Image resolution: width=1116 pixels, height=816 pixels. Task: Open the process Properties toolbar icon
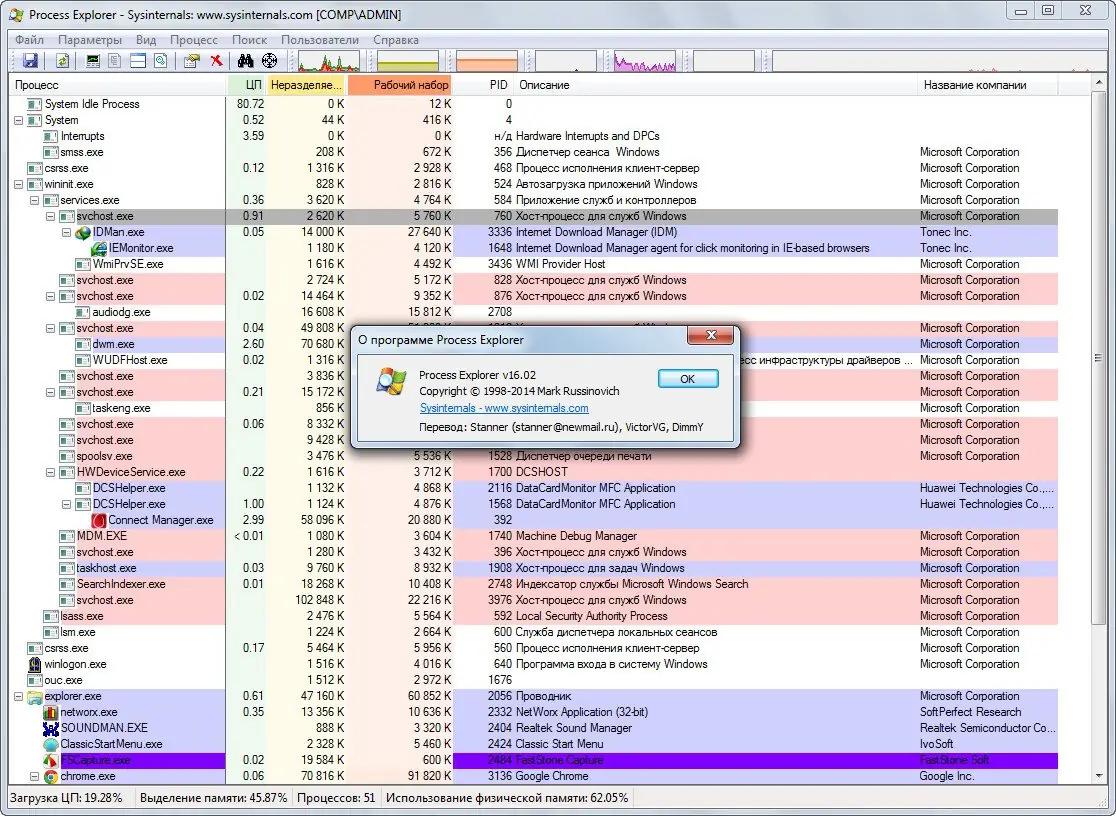point(191,61)
